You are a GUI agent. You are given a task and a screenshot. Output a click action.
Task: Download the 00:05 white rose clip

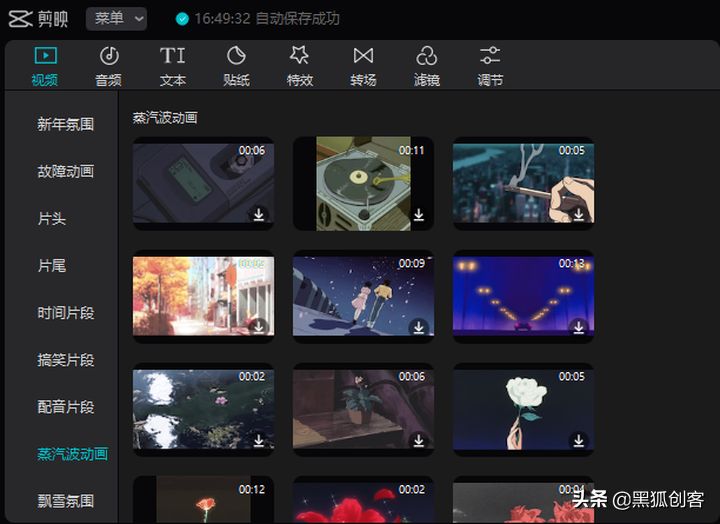coord(579,440)
